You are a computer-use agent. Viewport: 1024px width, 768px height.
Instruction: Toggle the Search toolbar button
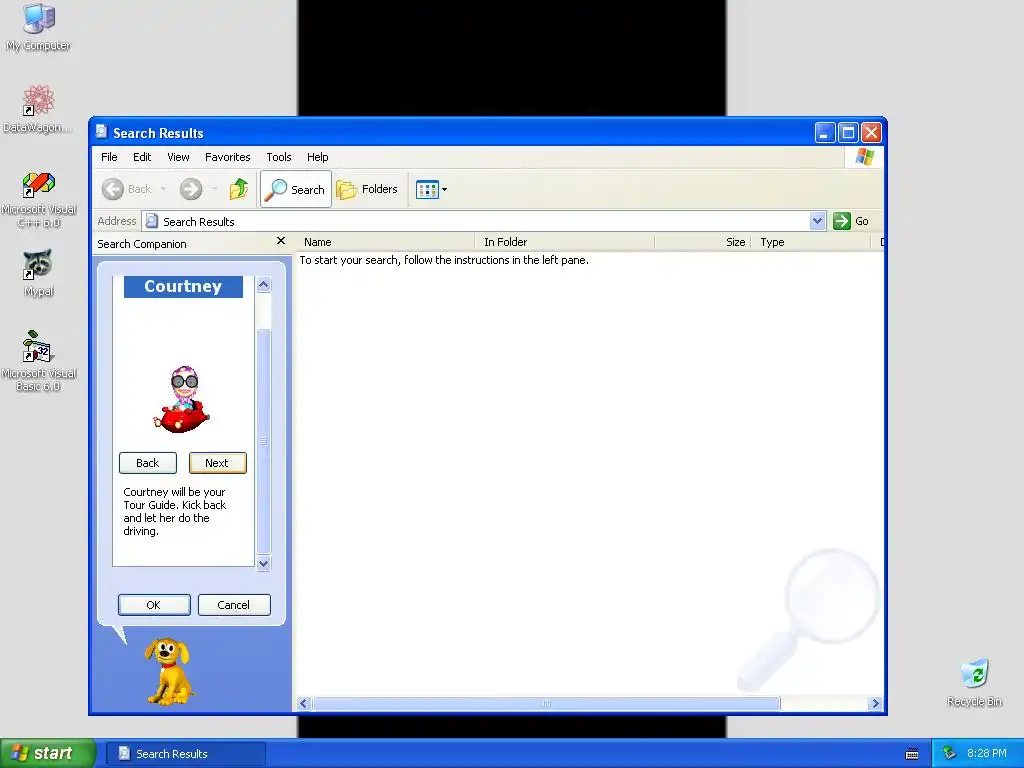point(296,189)
